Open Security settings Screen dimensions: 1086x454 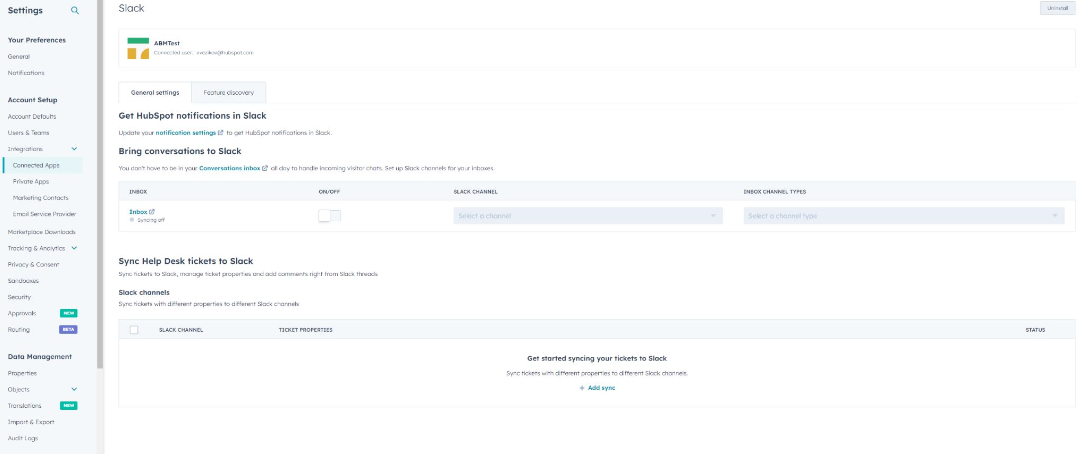19,297
